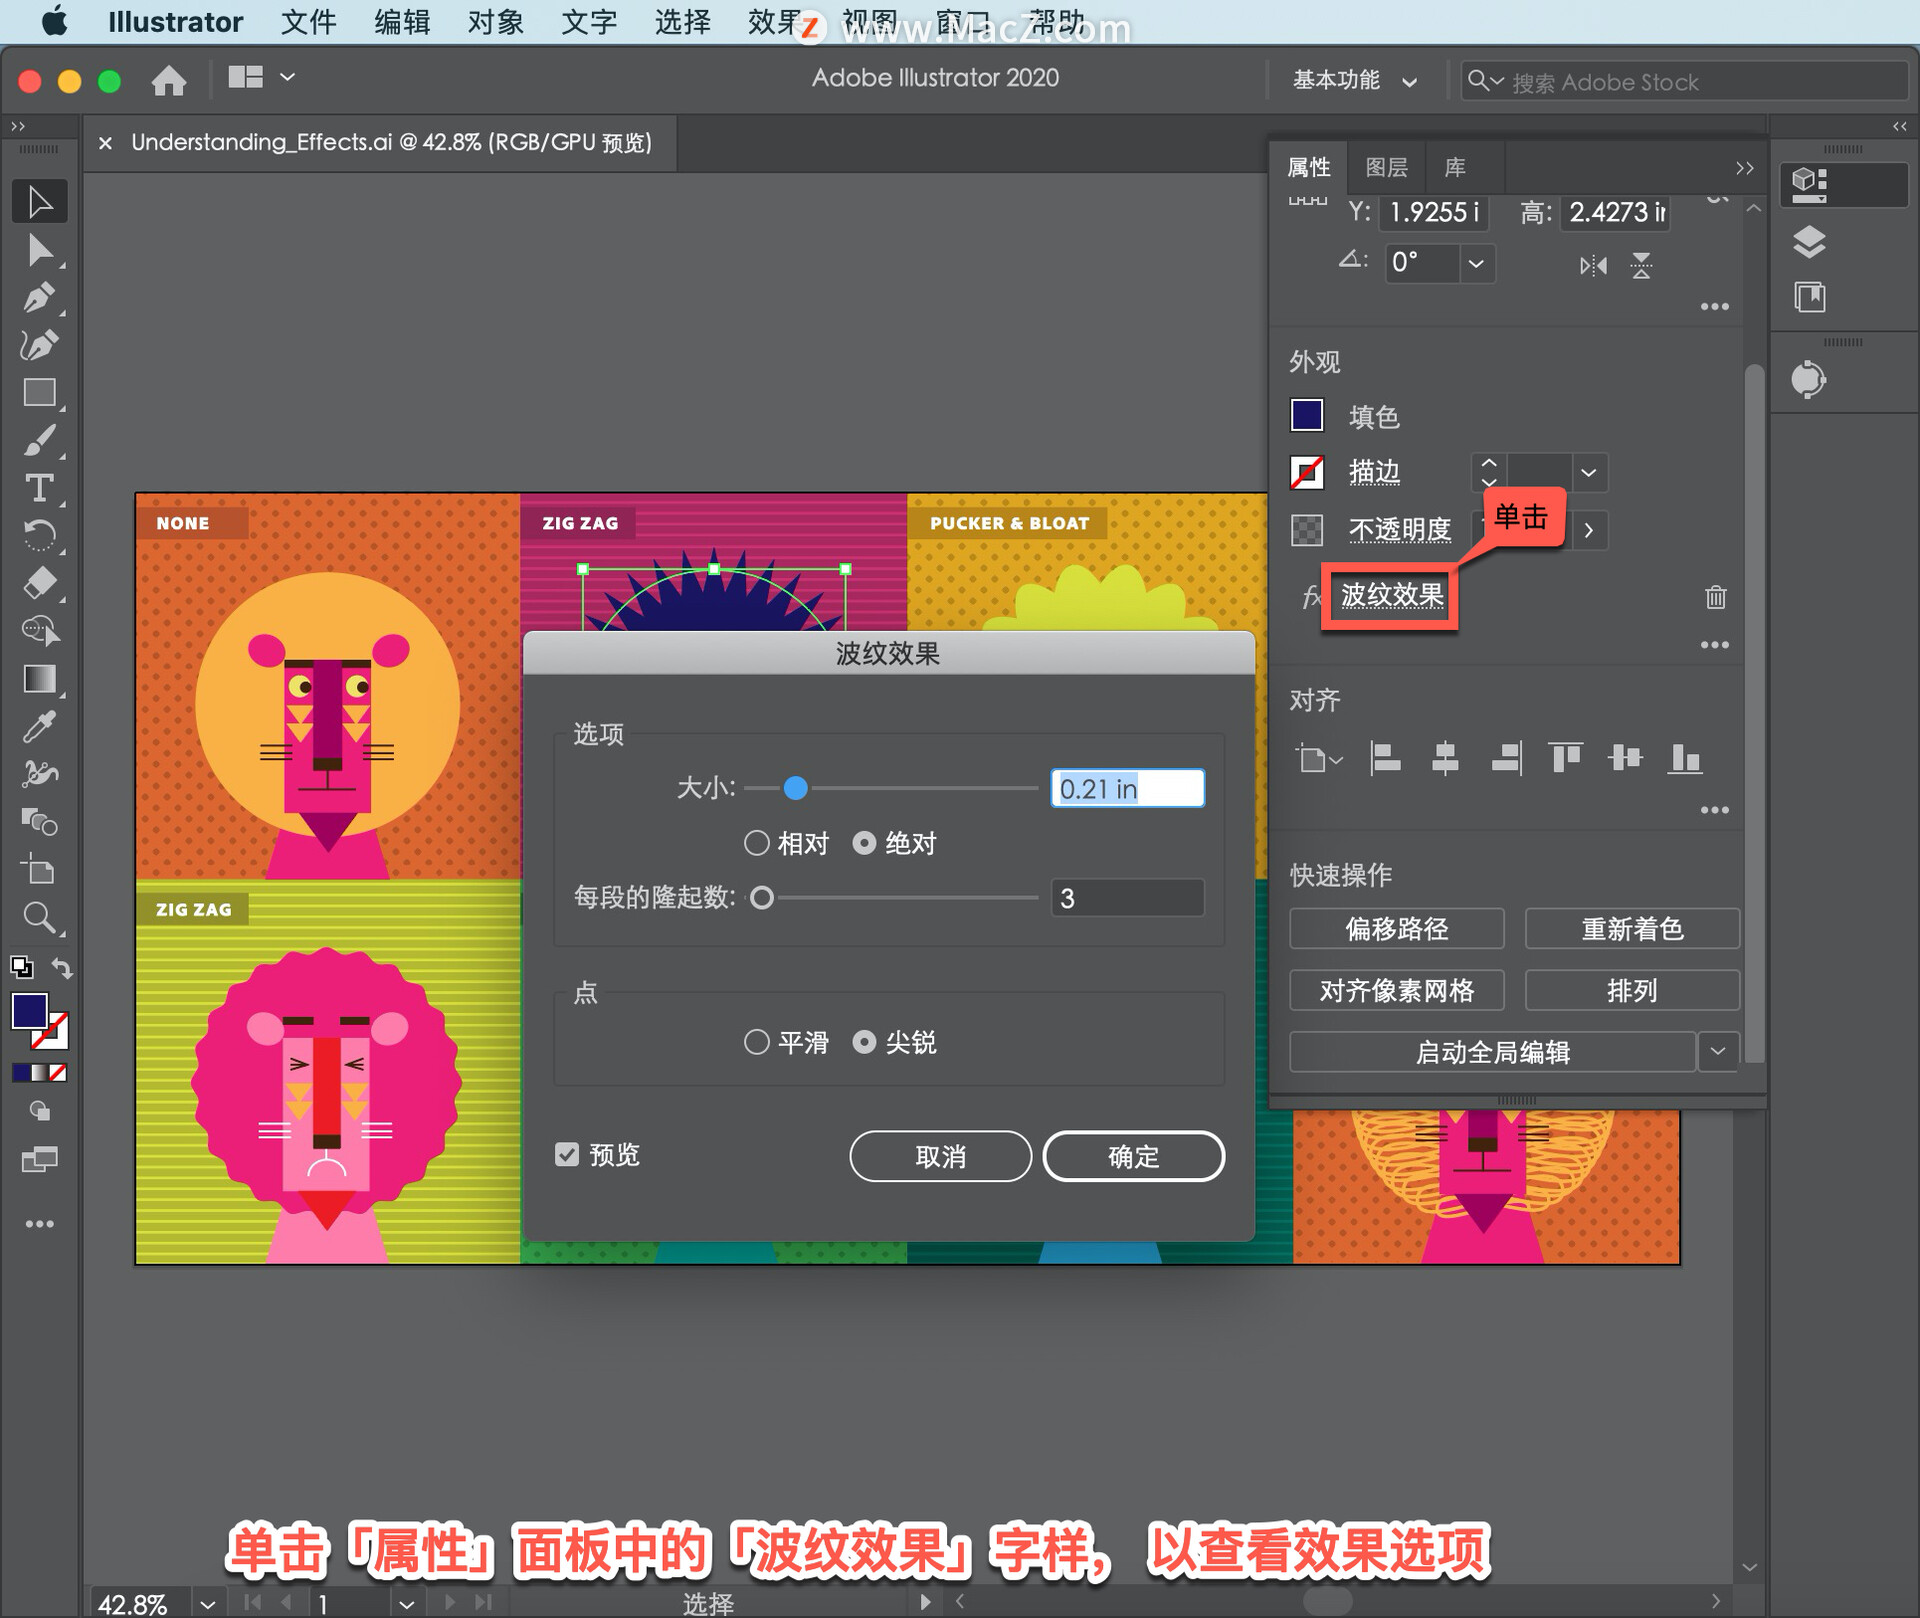Switch to the 库 tab
The height and width of the screenshot is (1618, 1920).
coord(1455,167)
